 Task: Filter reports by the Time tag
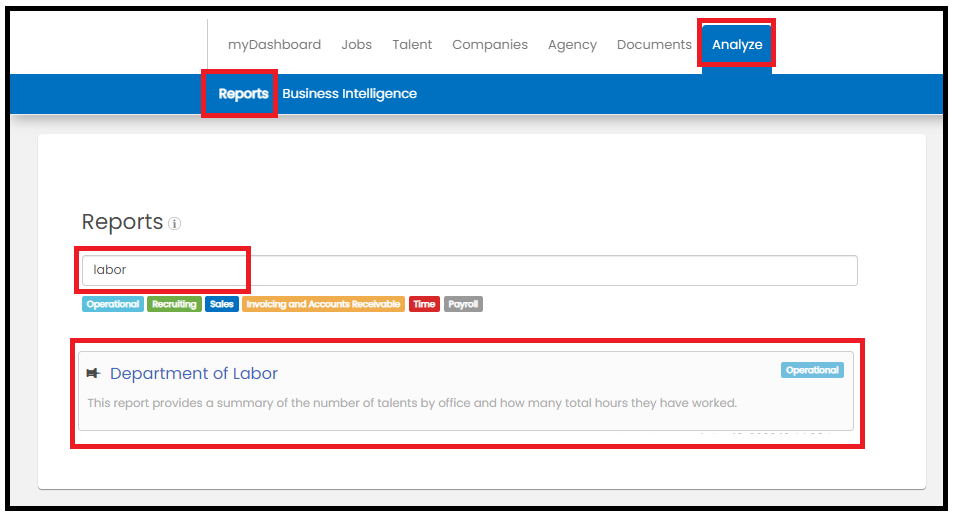[424, 304]
